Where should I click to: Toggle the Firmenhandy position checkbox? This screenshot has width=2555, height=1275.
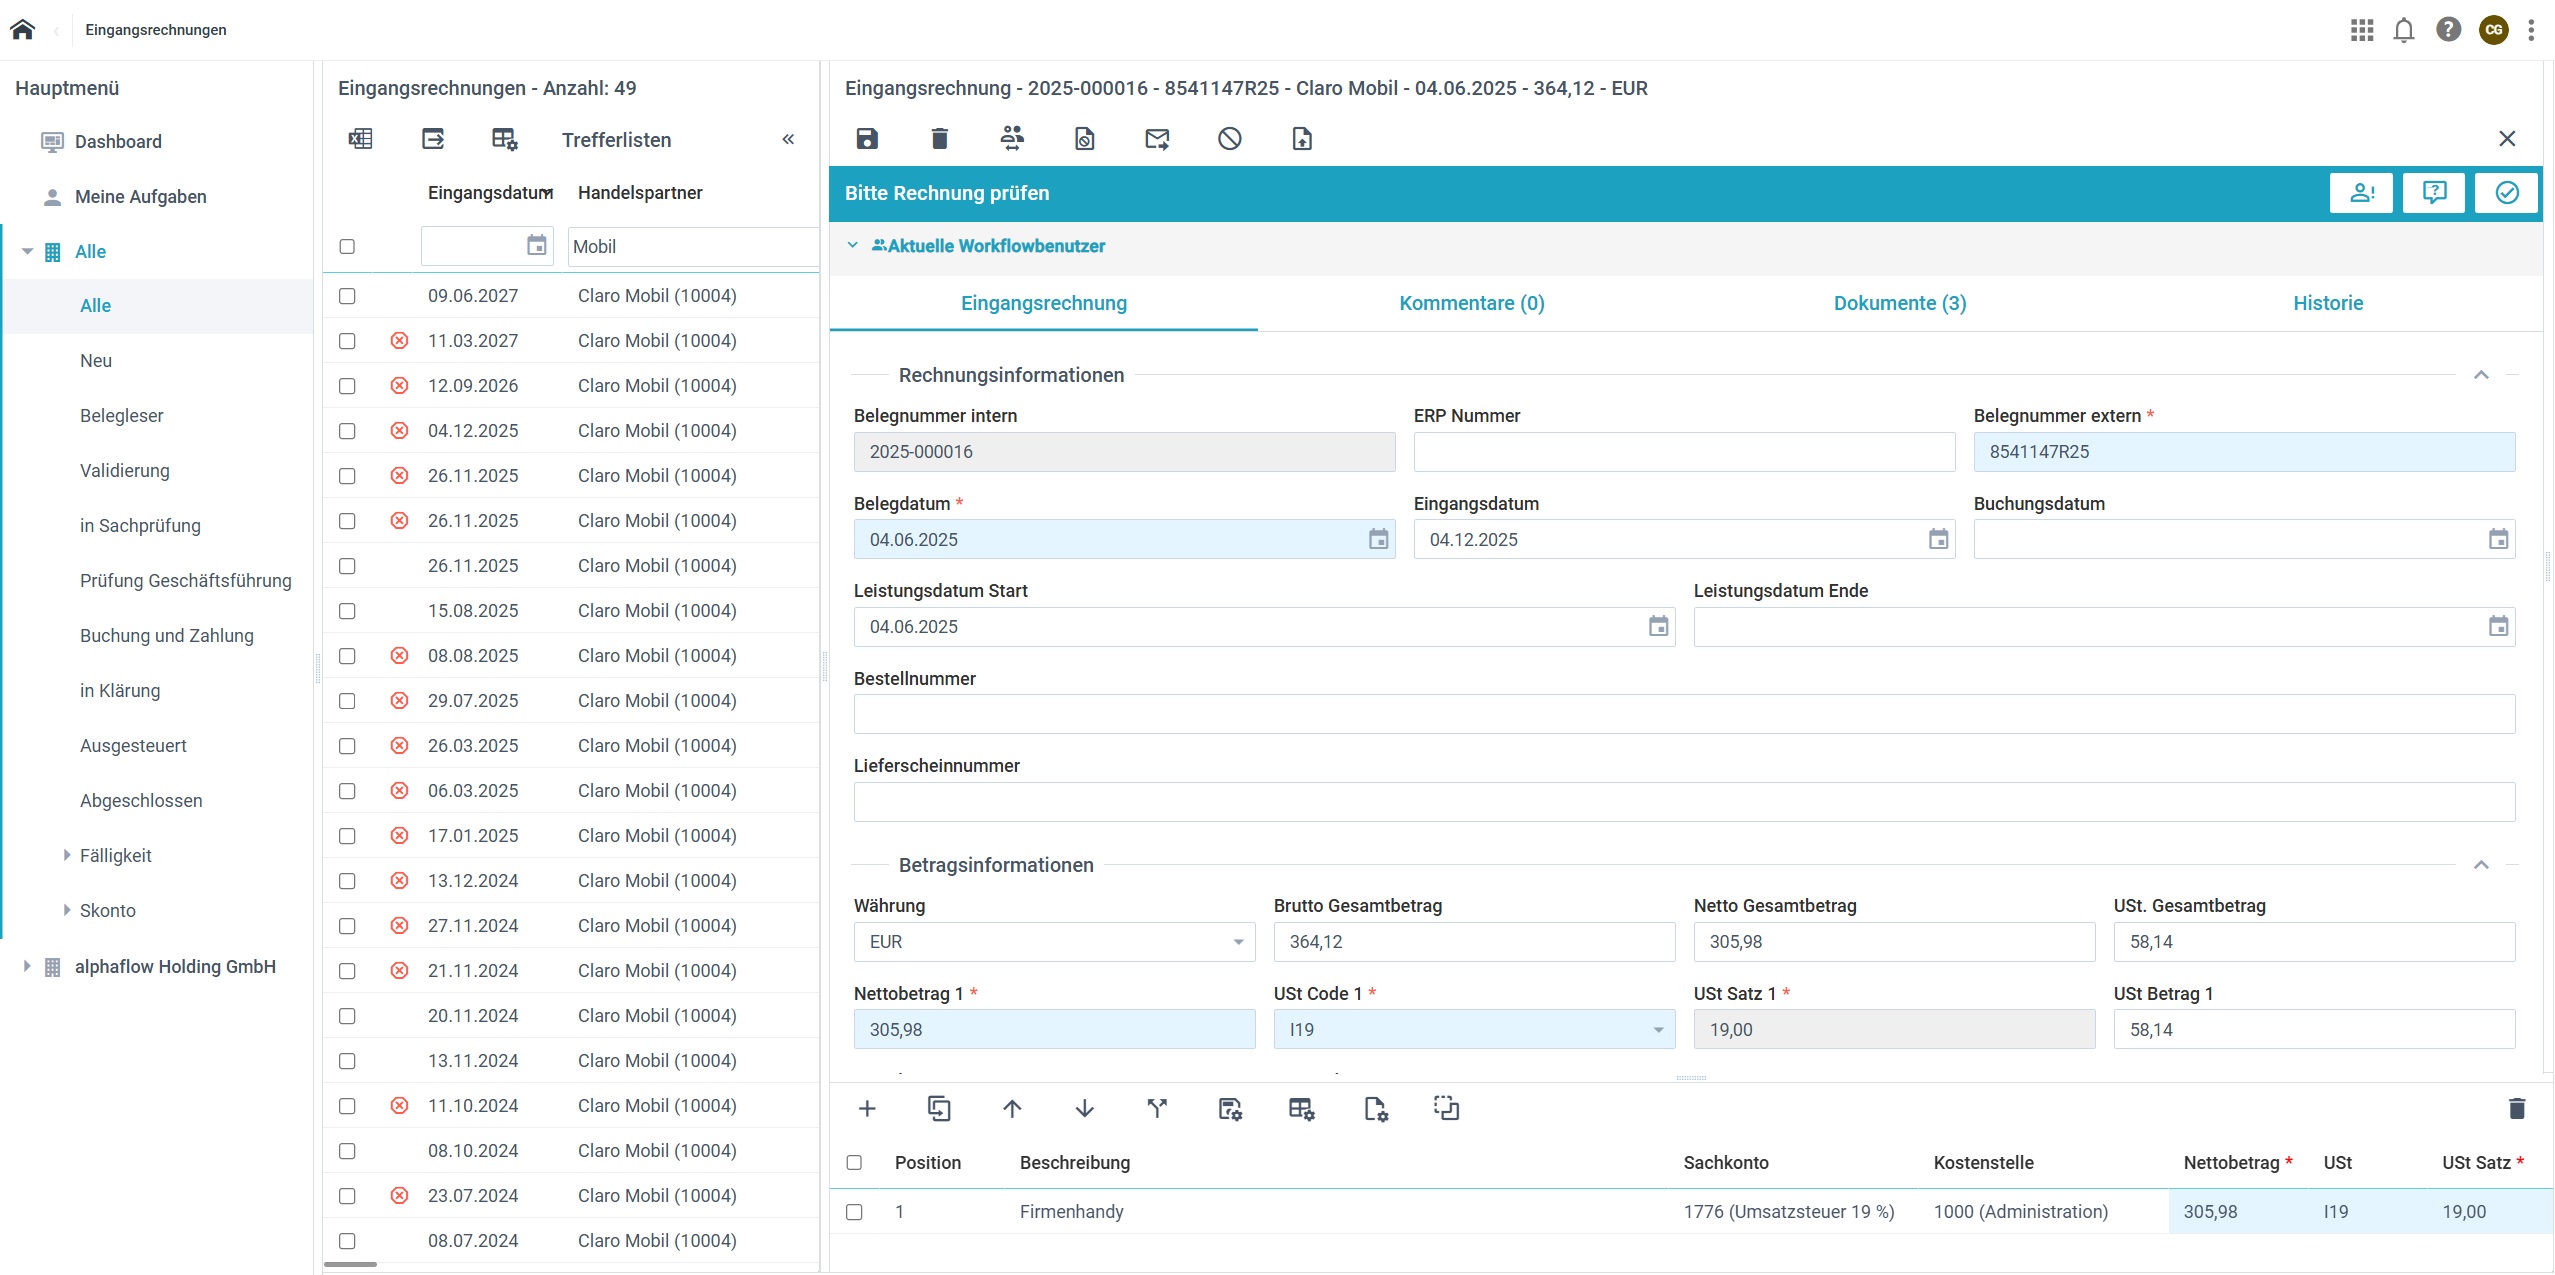click(854, 1212)
